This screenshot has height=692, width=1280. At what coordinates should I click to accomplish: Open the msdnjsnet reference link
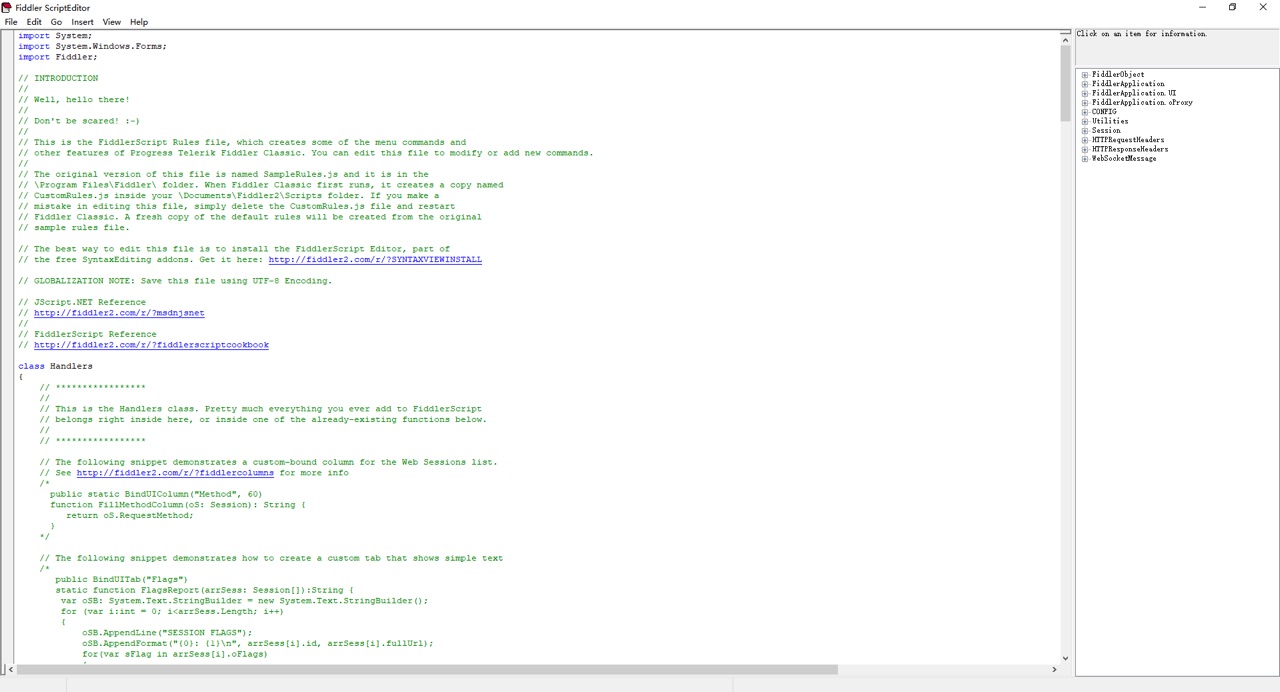119,313
